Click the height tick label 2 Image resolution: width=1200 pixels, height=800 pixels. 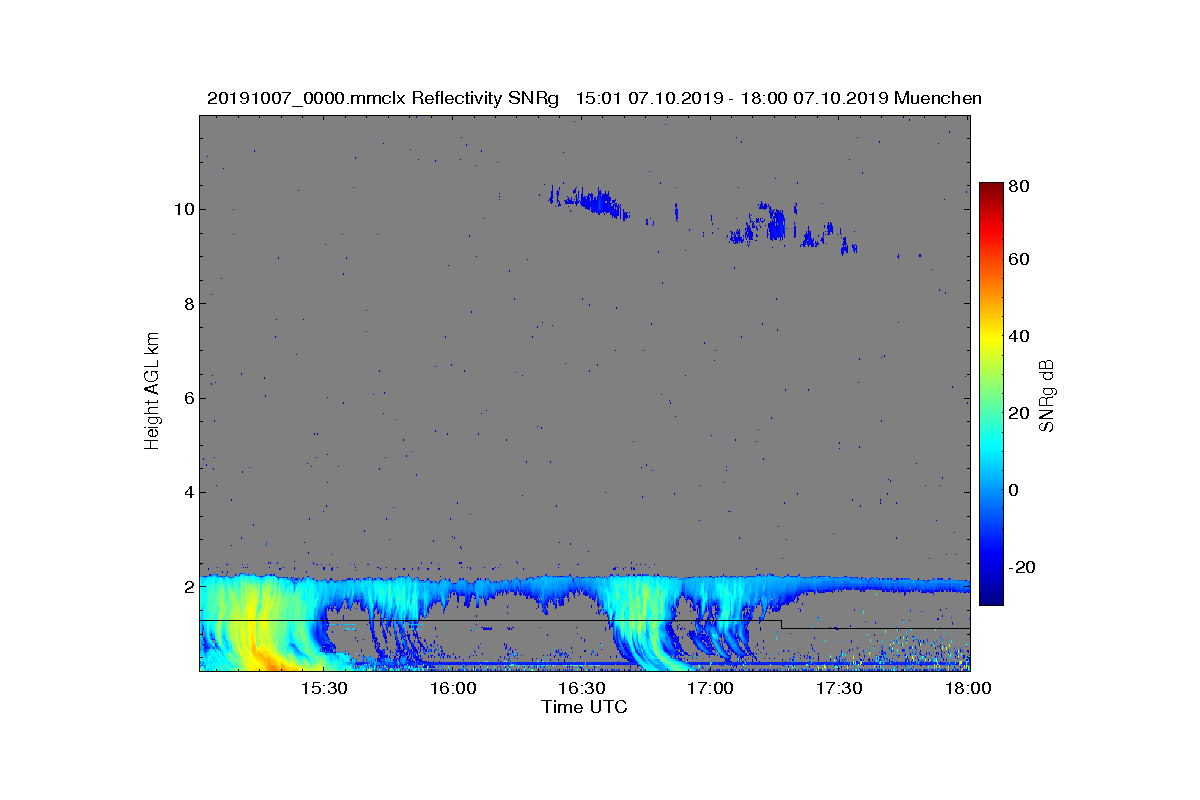[x=188, y=587]
